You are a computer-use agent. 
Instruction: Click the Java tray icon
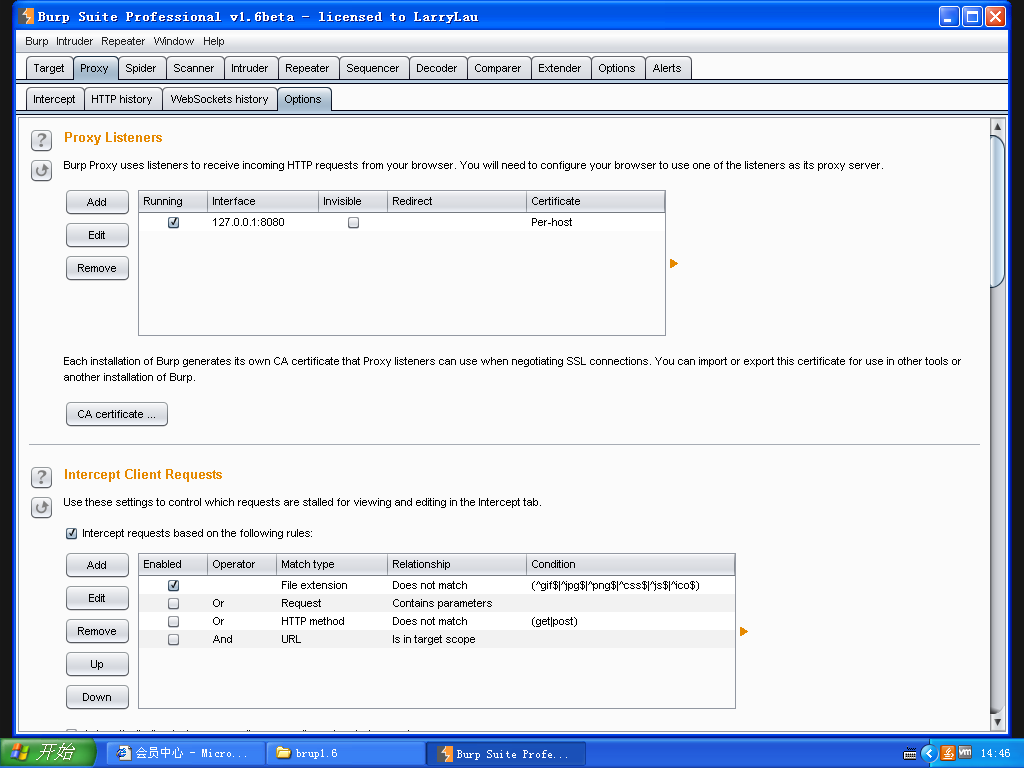tap(948, 754)
